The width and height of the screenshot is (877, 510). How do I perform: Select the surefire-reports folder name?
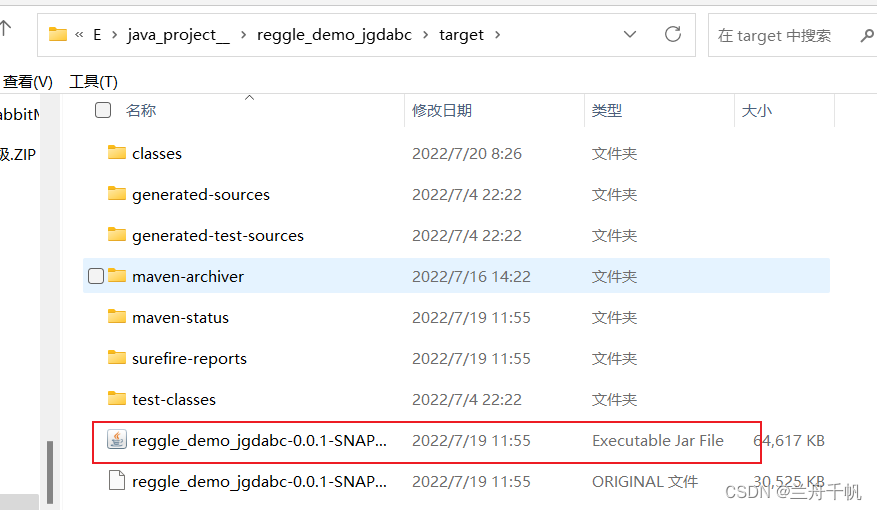190,358
